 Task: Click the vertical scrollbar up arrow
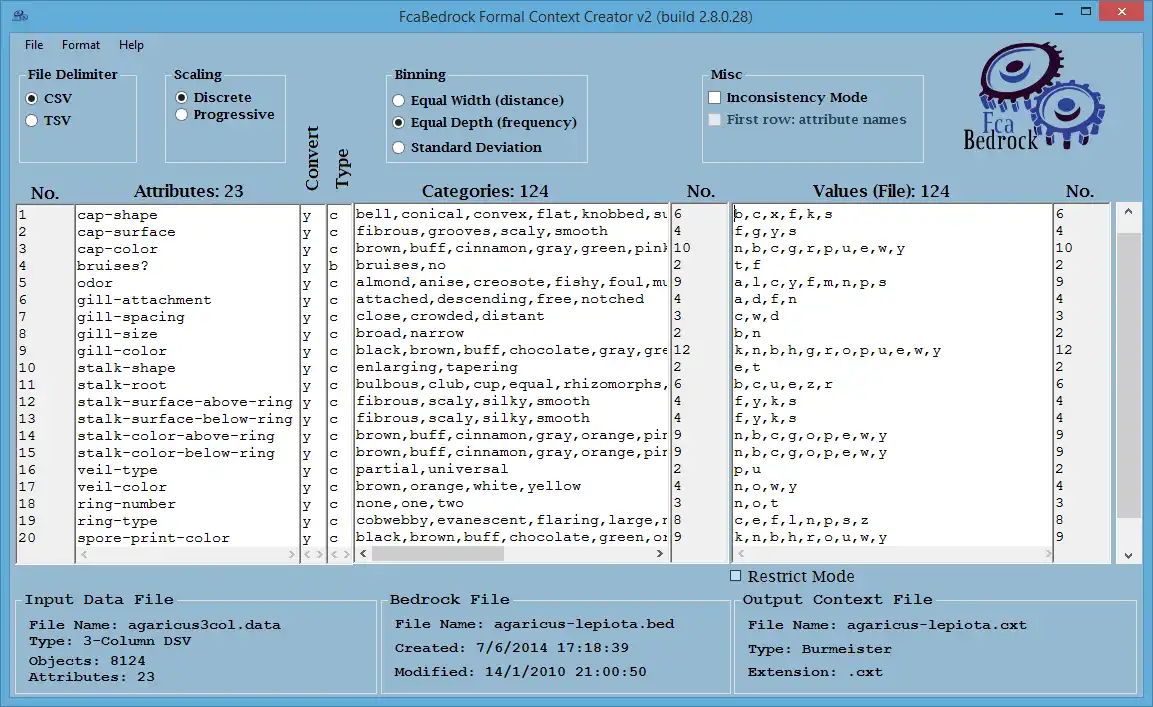1128,212
